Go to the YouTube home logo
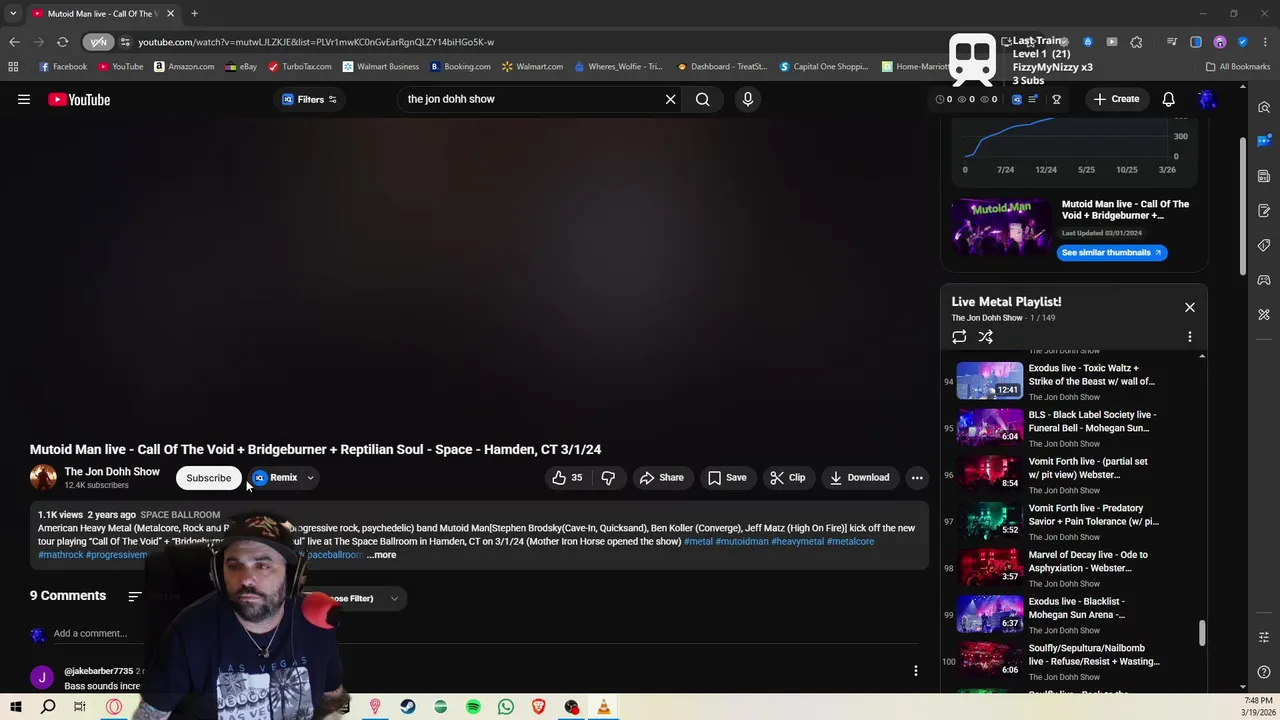The height and width of the screenshot is (720, 1280). click(x=79, y=99)
